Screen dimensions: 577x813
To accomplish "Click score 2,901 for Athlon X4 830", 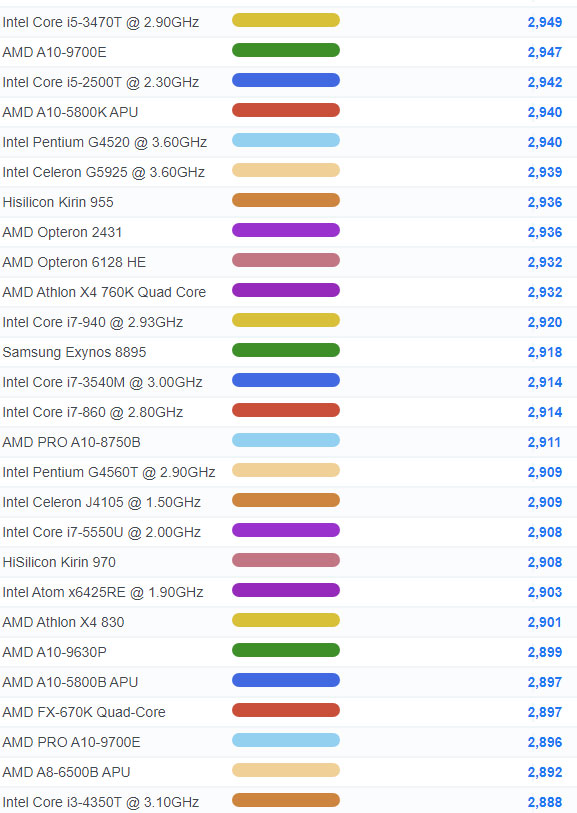I will tap(544, 623).
